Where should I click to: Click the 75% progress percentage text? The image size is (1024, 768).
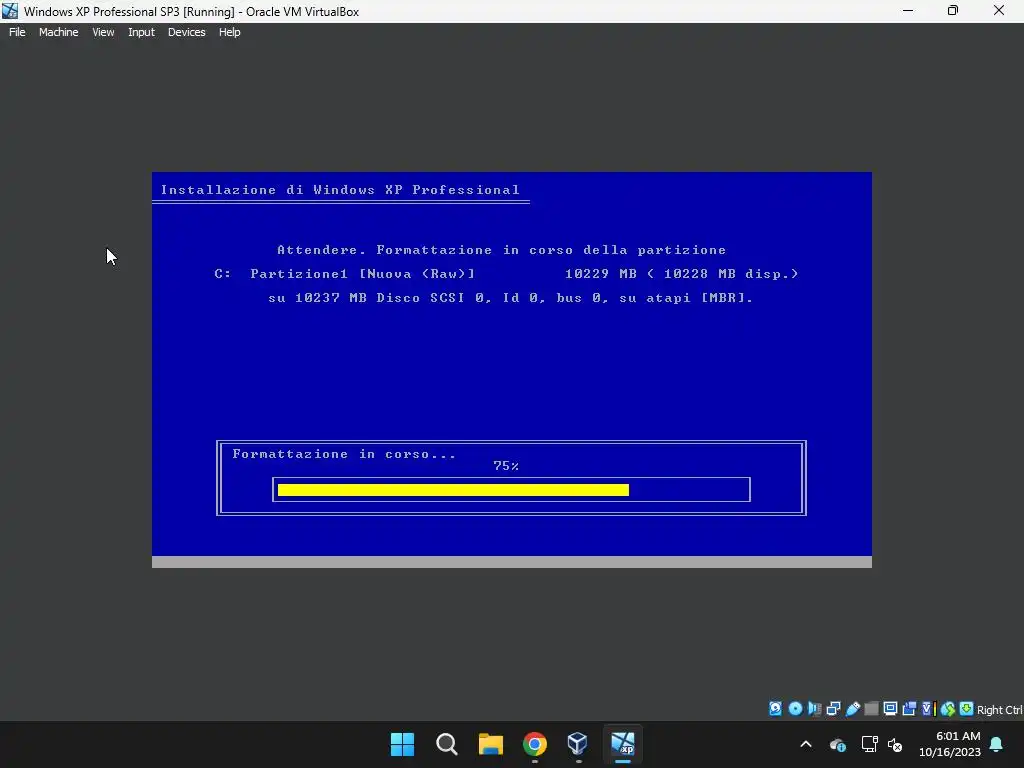[506, 466]
